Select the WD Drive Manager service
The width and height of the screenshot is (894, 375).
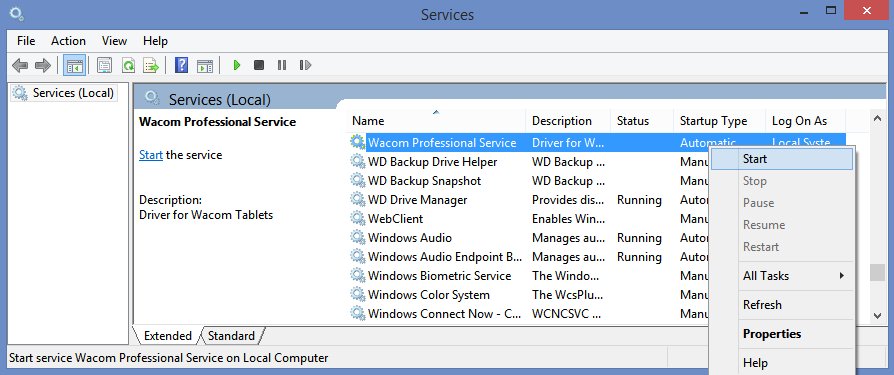(x=418, y=199)
